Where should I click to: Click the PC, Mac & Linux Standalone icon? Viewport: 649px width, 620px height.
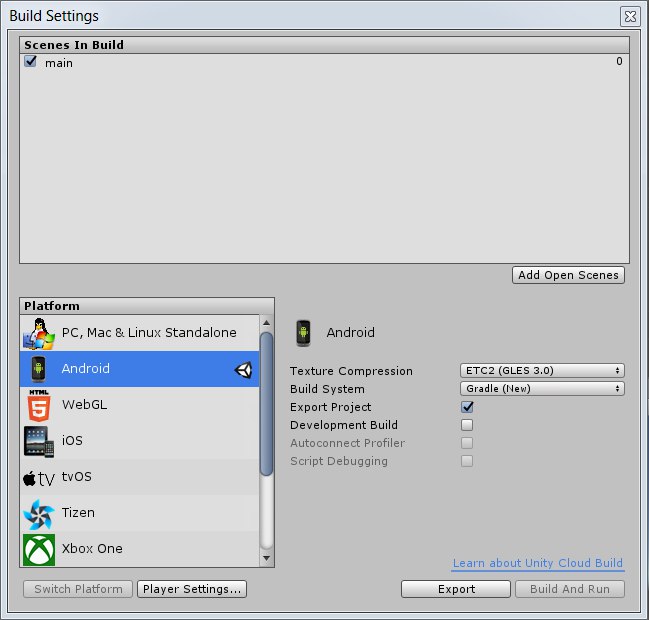click(x=38, y=333)
